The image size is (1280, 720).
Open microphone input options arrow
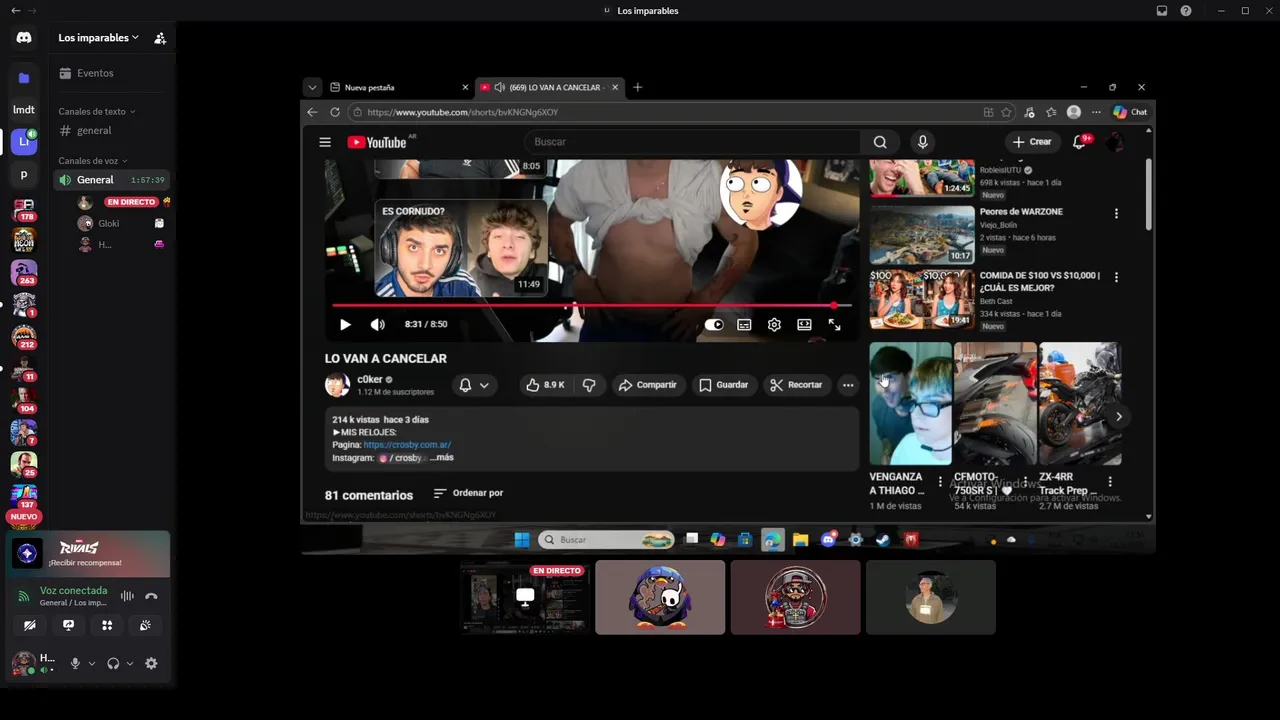point(92,663)
